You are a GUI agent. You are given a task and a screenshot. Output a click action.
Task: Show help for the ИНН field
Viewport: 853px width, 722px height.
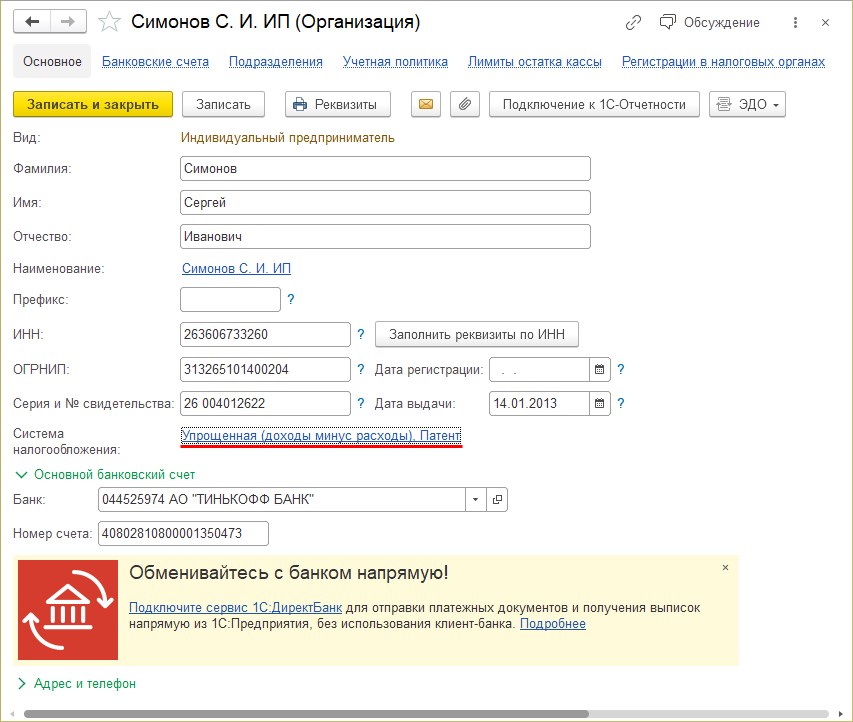pyautogui.click(x=361, y=334)
